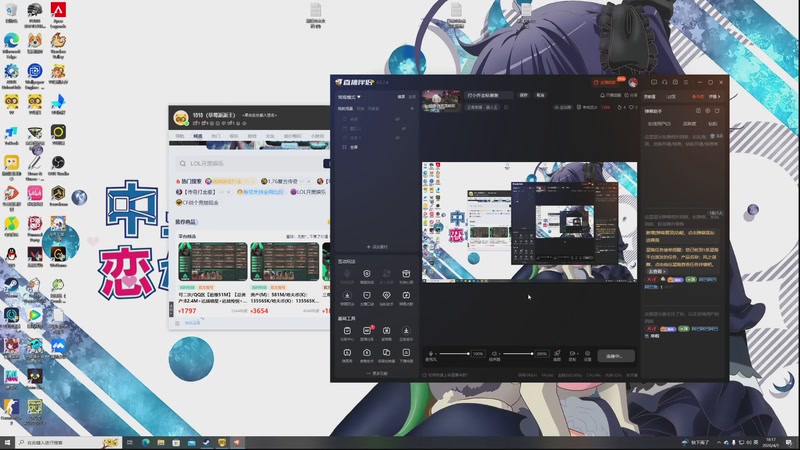800x450 pixels.
Task: Open the message bubble icon in title bar
Action: (654, 82)
